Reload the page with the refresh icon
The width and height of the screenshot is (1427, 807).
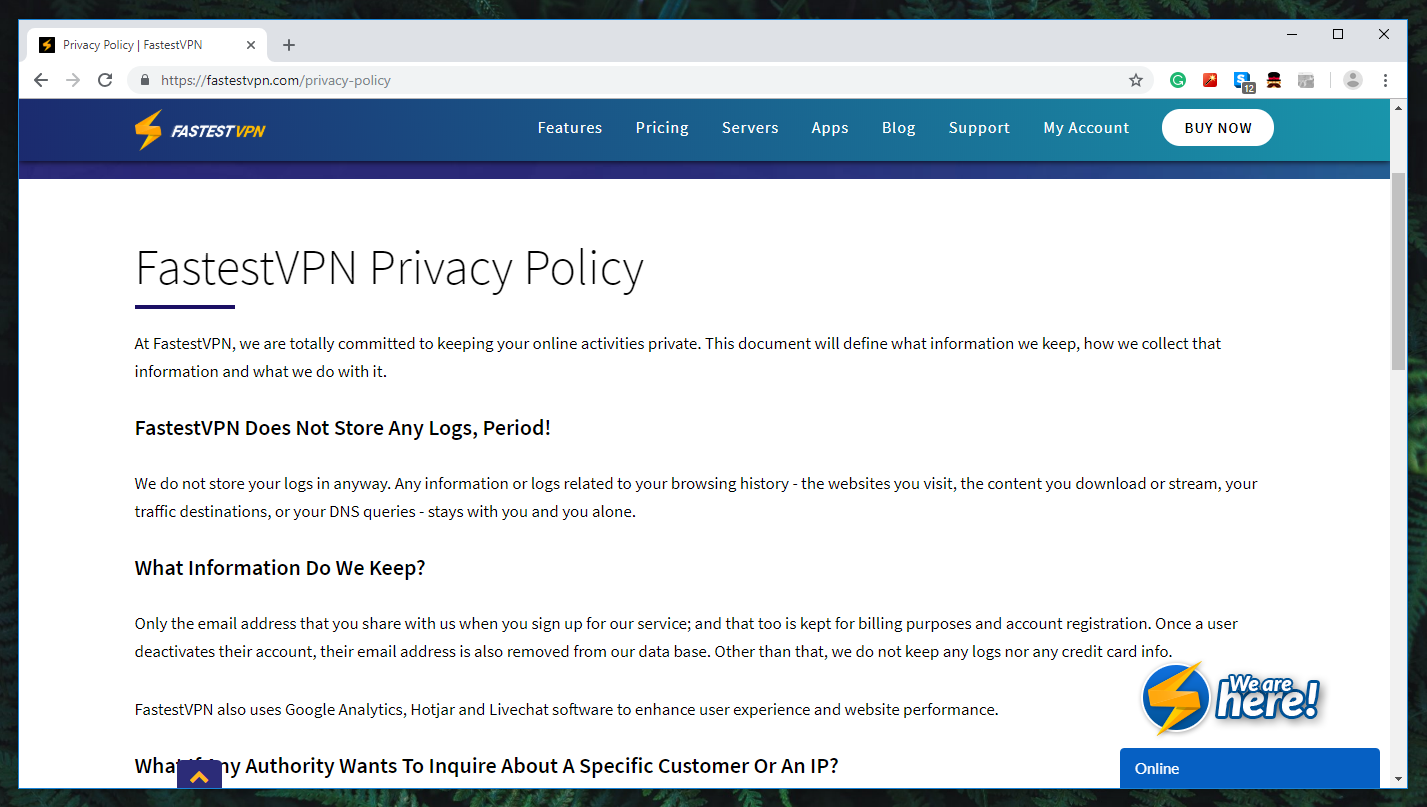point(105,80)
